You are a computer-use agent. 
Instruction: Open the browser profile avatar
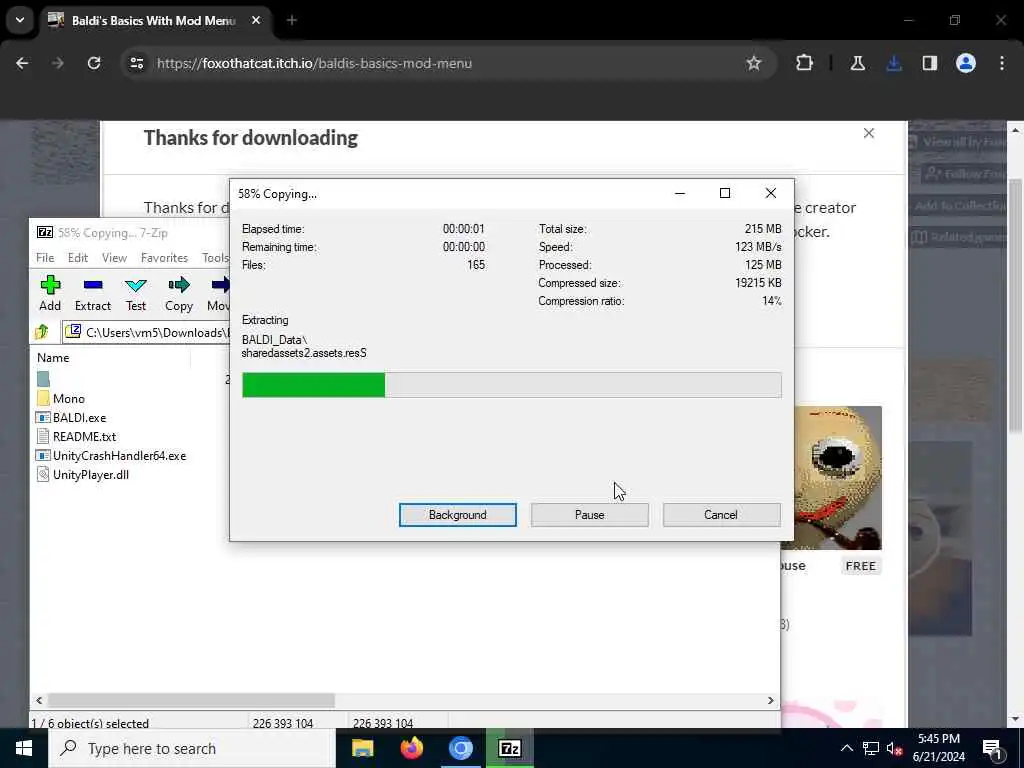[x=966, y=63]
